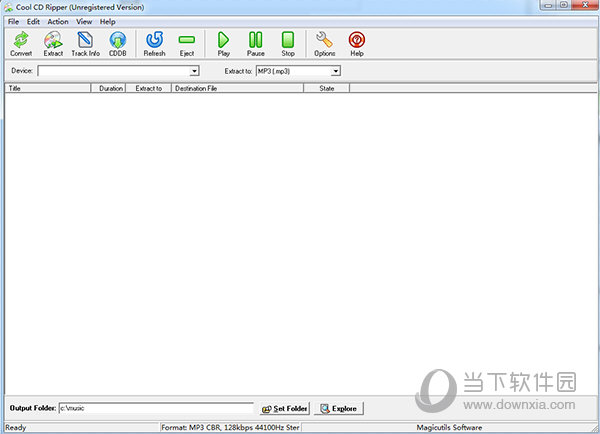The image size is (600, 434).
Task: Open the Edit menu
Action: point(33,22)
